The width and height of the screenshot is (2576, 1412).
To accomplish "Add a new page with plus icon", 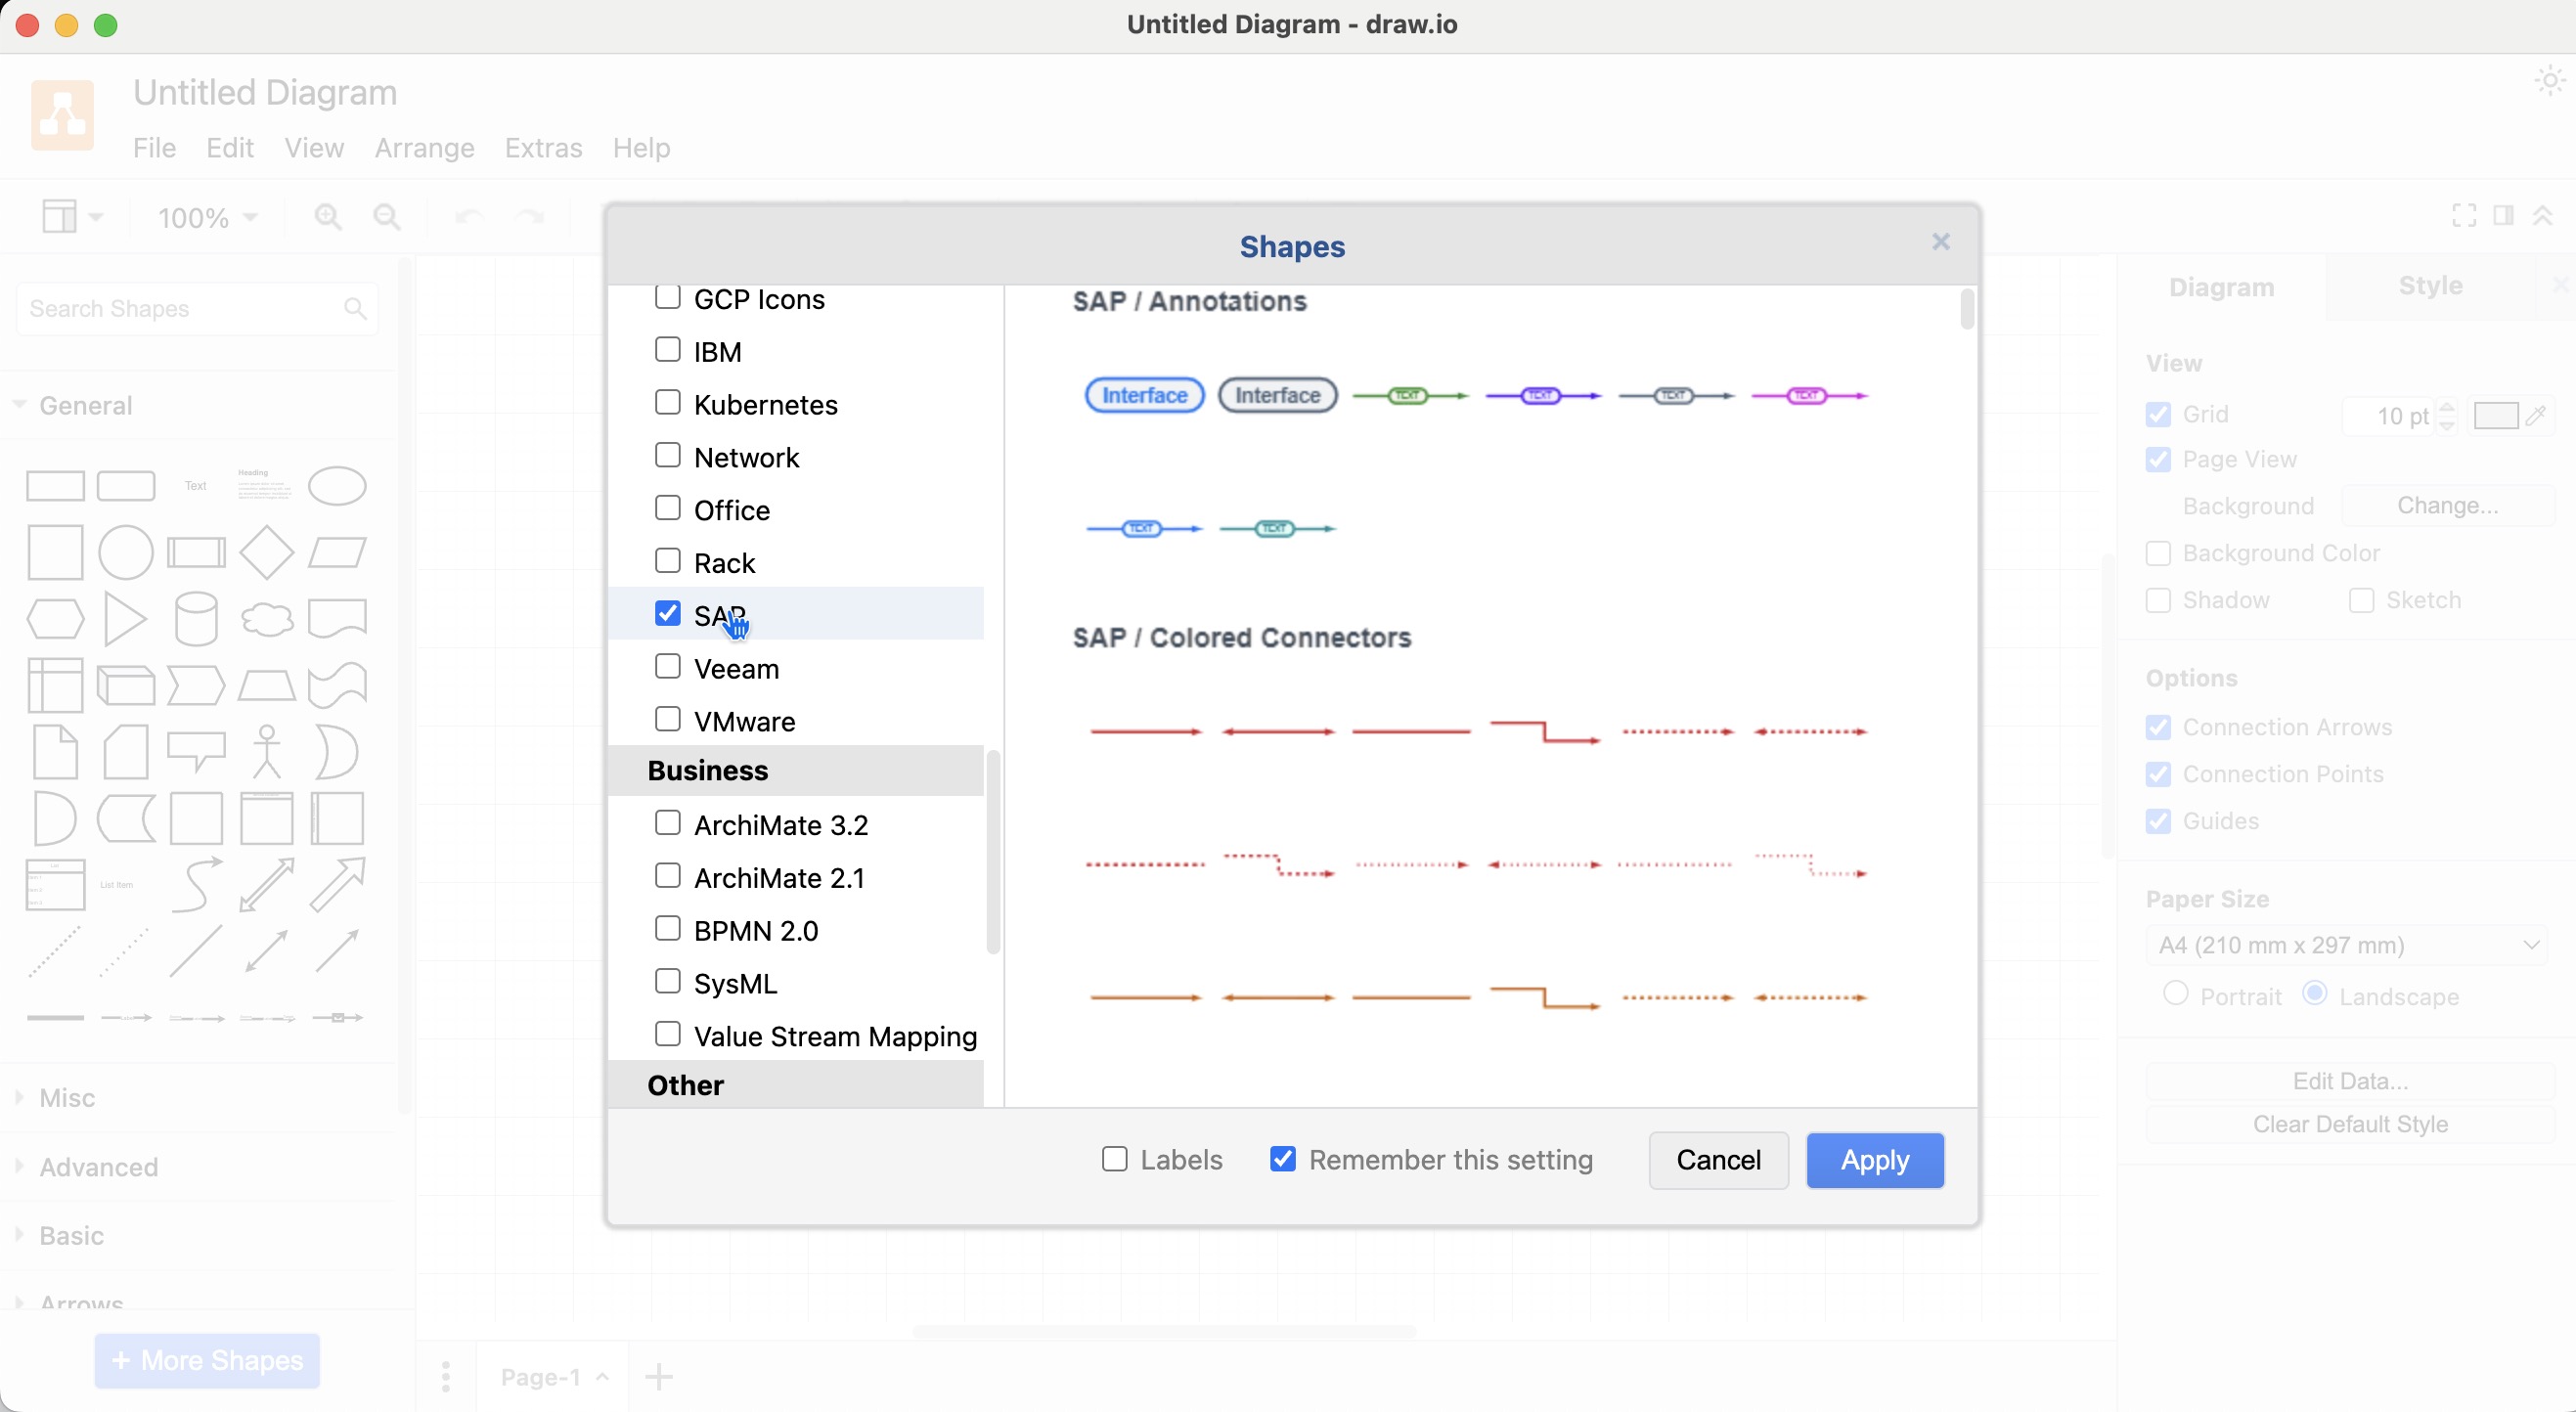I will click(x=658, y=1377).
